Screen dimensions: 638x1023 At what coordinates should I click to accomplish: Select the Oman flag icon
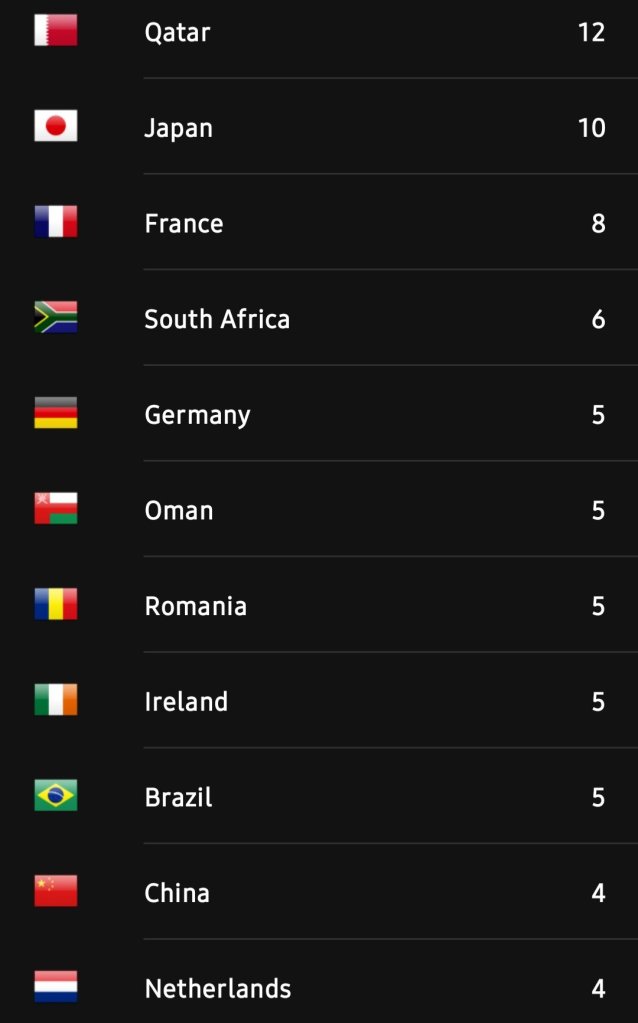[x=55, y=509]
